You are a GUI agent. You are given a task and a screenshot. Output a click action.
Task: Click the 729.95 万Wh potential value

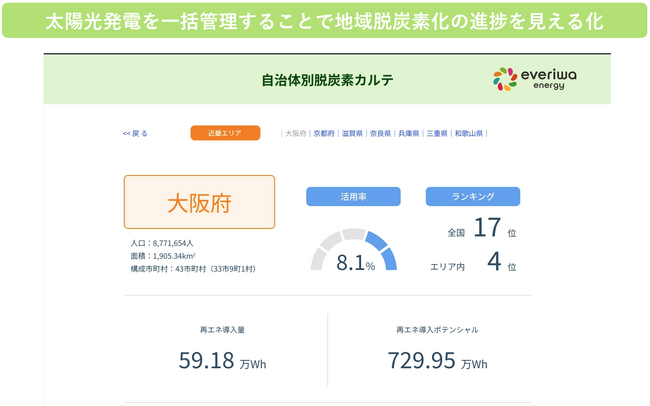(437, 361)
